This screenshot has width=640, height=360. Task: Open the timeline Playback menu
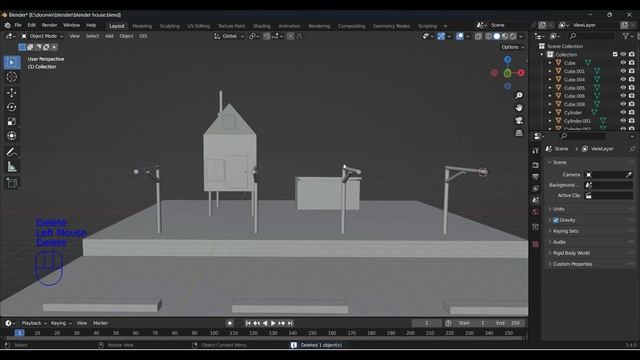point(33,323)
